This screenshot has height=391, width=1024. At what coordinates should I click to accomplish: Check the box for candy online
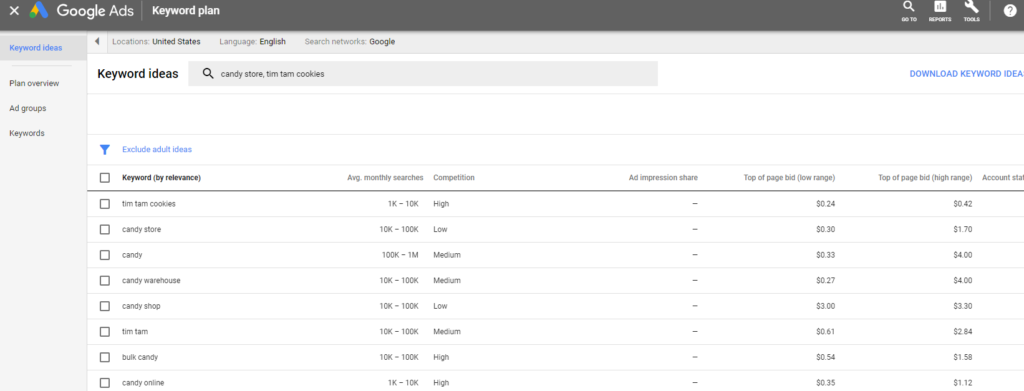pyautogui.click(x=104, y=383)
